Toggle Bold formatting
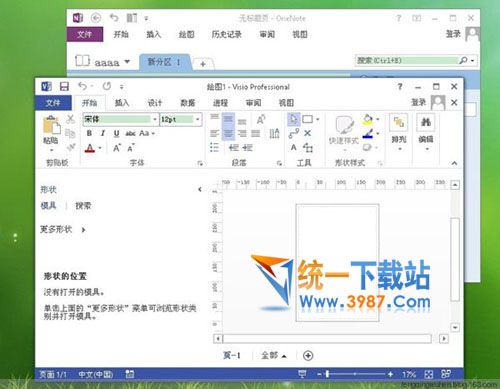Screen dimensions: 500x389 pyautogui.click(x=89, y=133)
